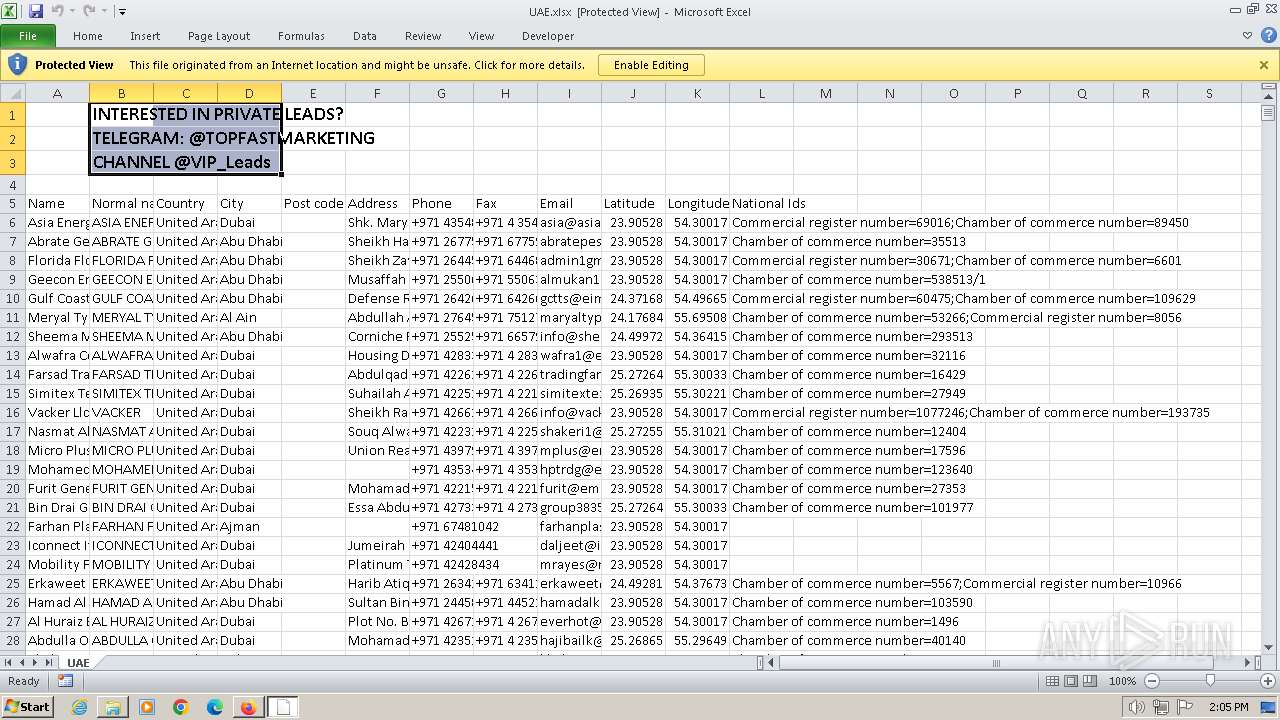Open Firefox from taskbar

(x=248, y=707)
